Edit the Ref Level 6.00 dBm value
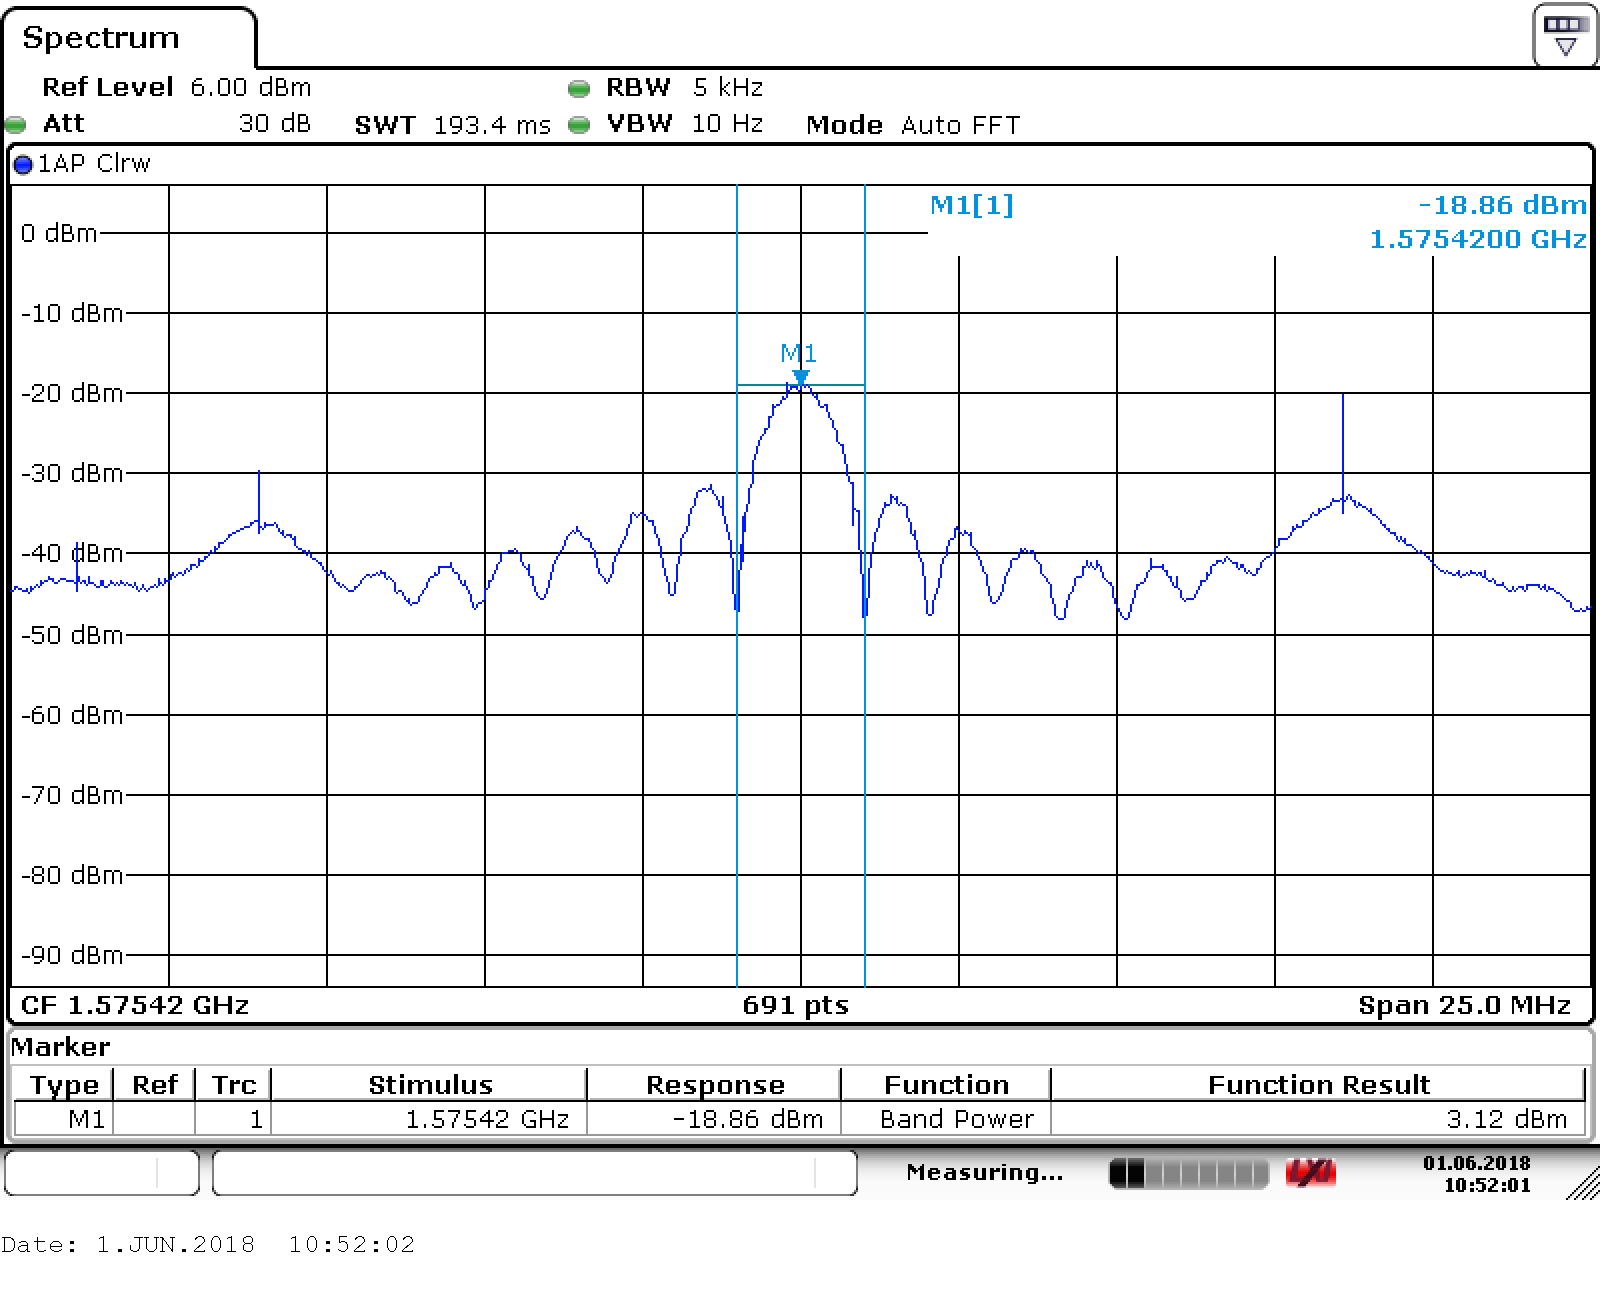Image resolution: width=1600 pixels, height=1292 pixels. (x=250, y=88)
